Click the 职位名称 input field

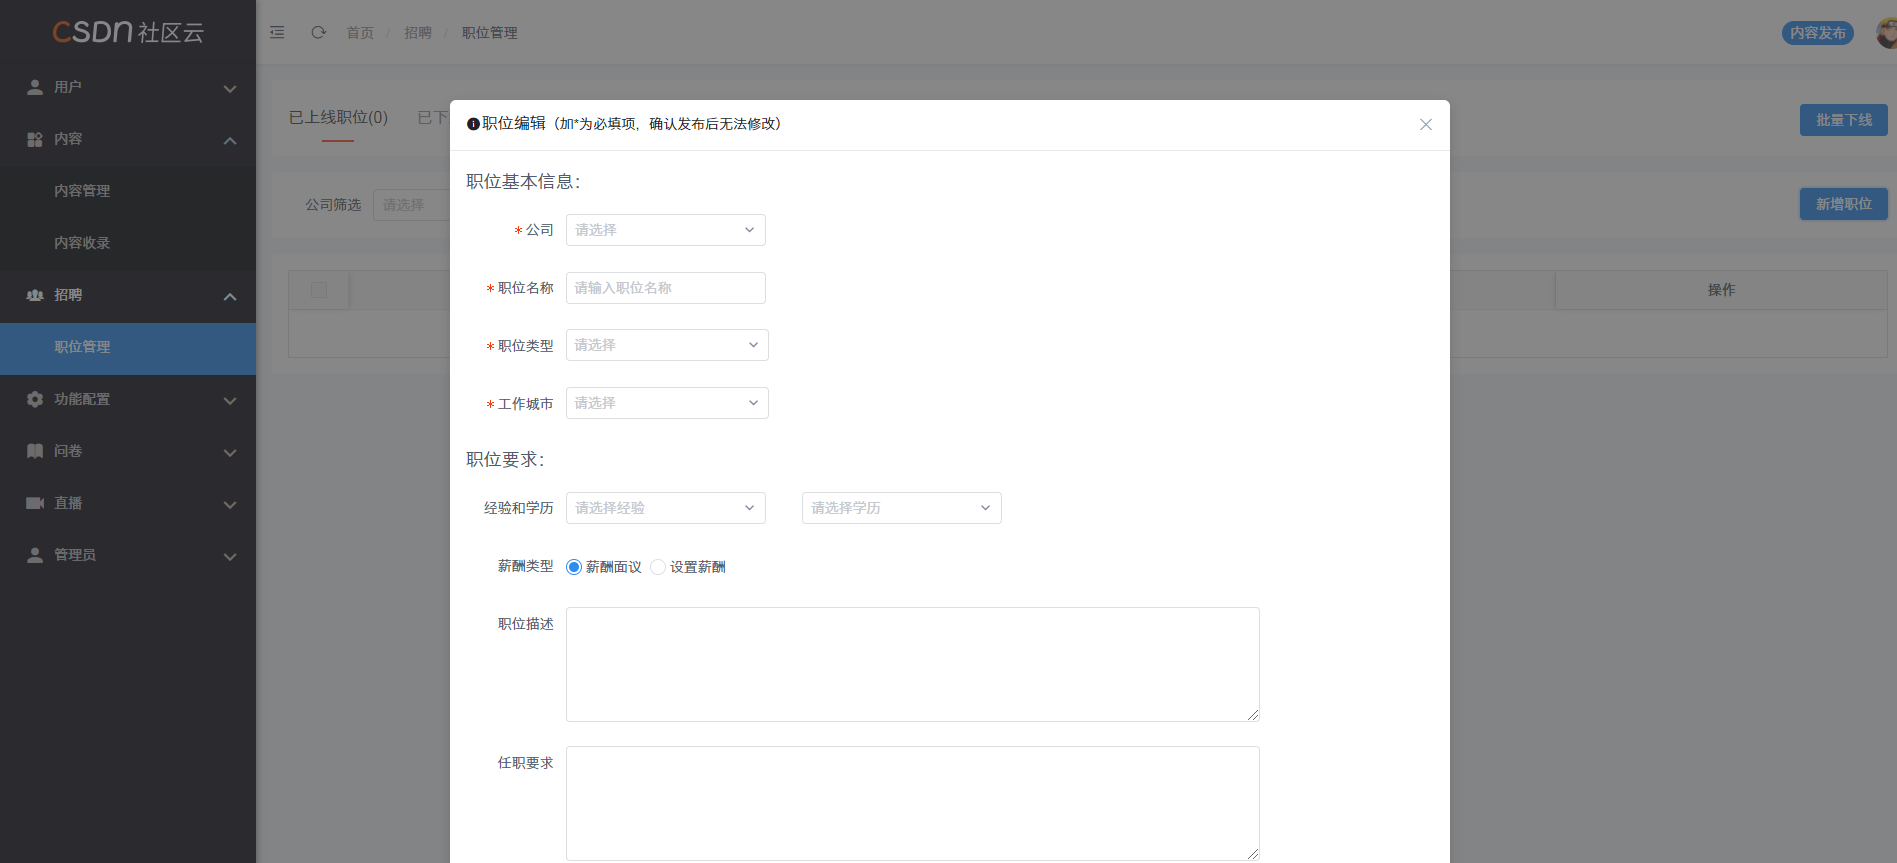tap(666, 288)
